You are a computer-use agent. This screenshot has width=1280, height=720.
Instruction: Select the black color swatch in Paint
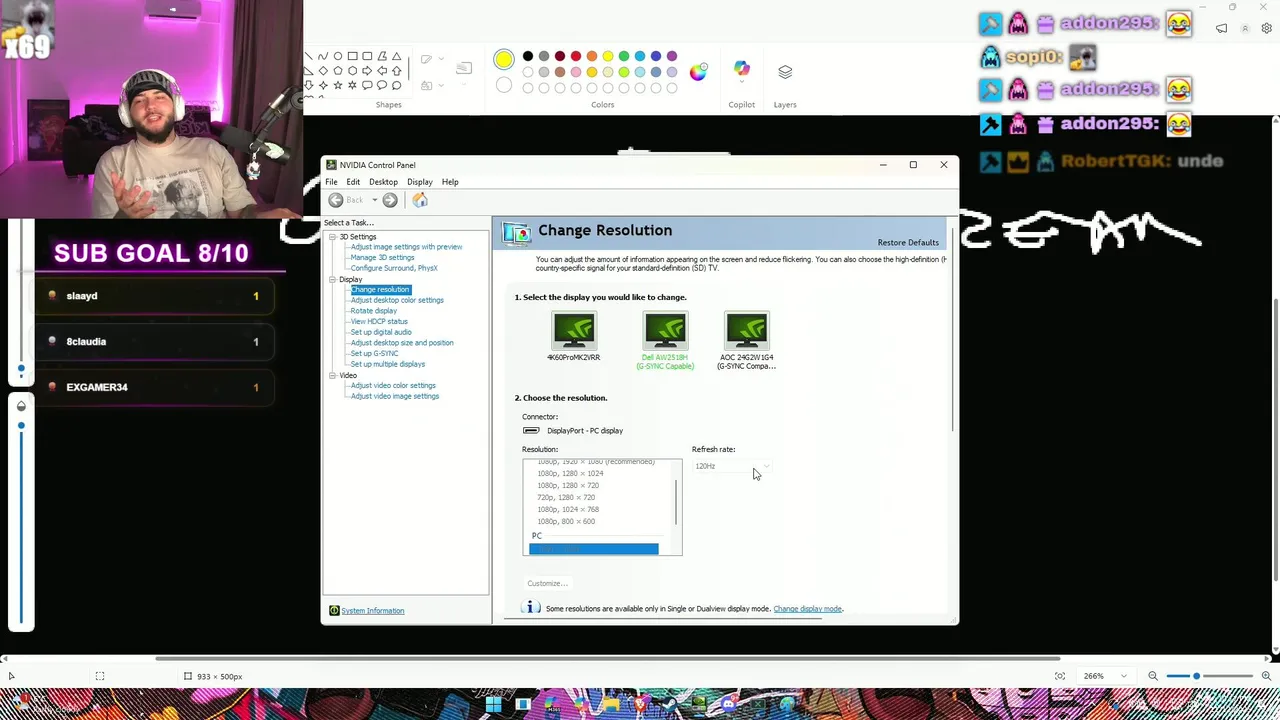tap(528, 56)
